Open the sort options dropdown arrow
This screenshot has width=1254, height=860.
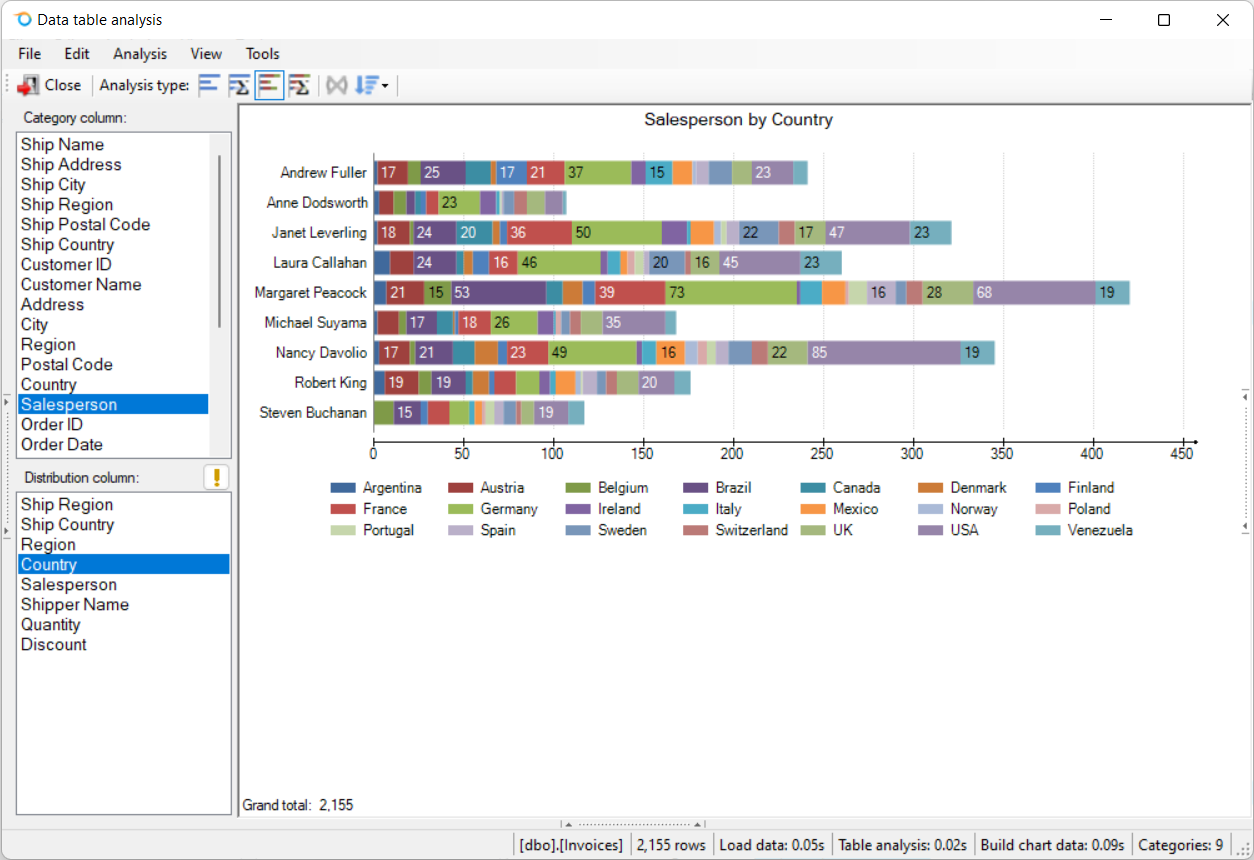[x=385, y=86]
